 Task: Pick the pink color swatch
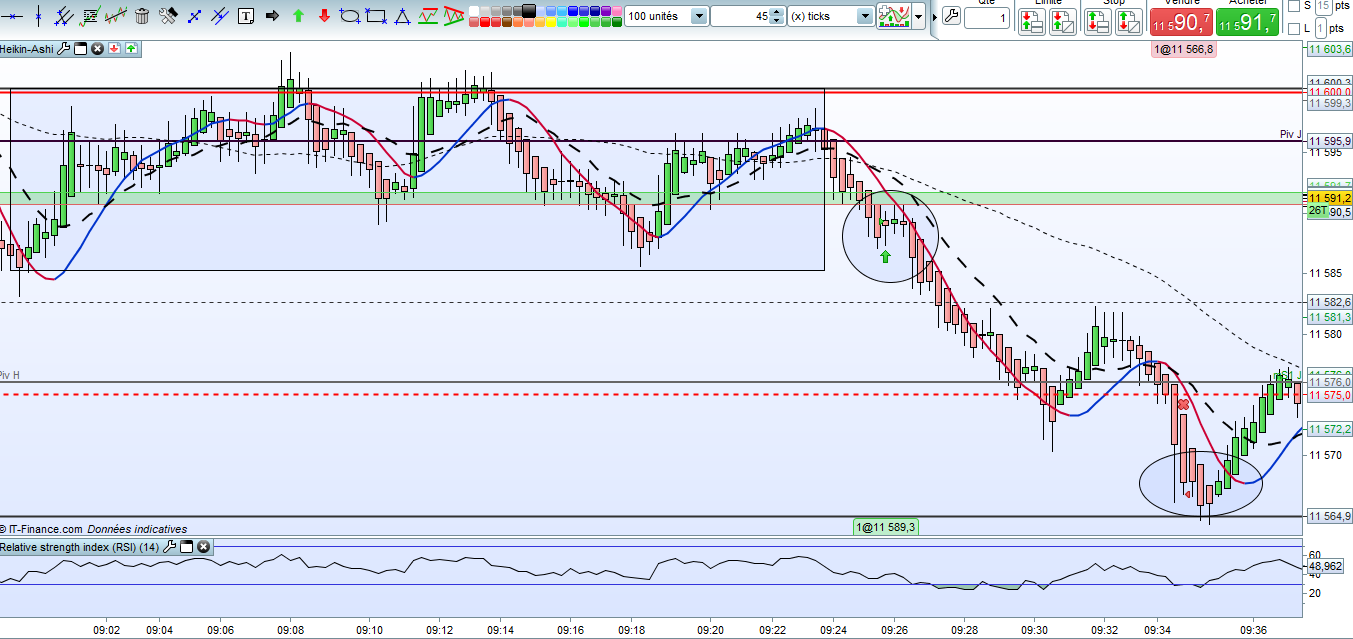pos(617,11)
